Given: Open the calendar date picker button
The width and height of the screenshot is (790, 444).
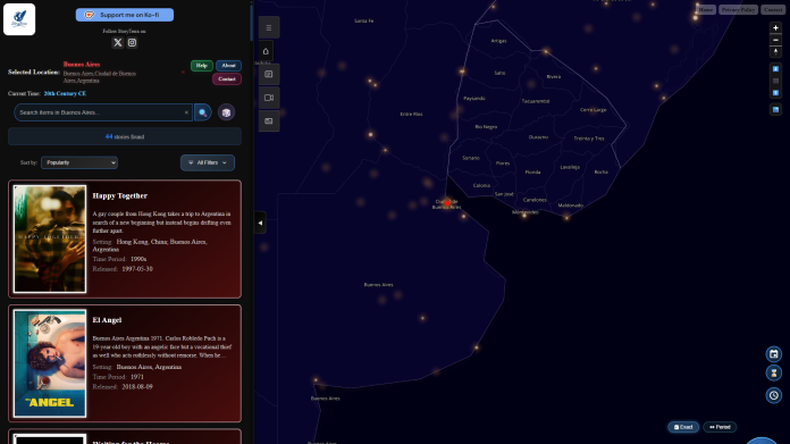Looking at the screenshot, I should click(x=774, y=354).
